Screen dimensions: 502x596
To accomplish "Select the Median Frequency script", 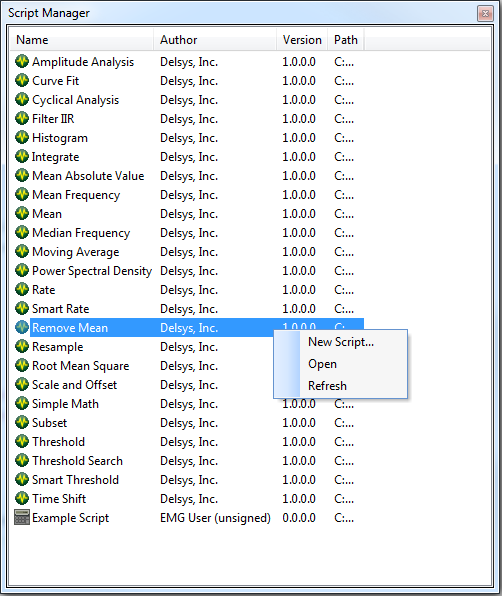I will pos(187,233).
